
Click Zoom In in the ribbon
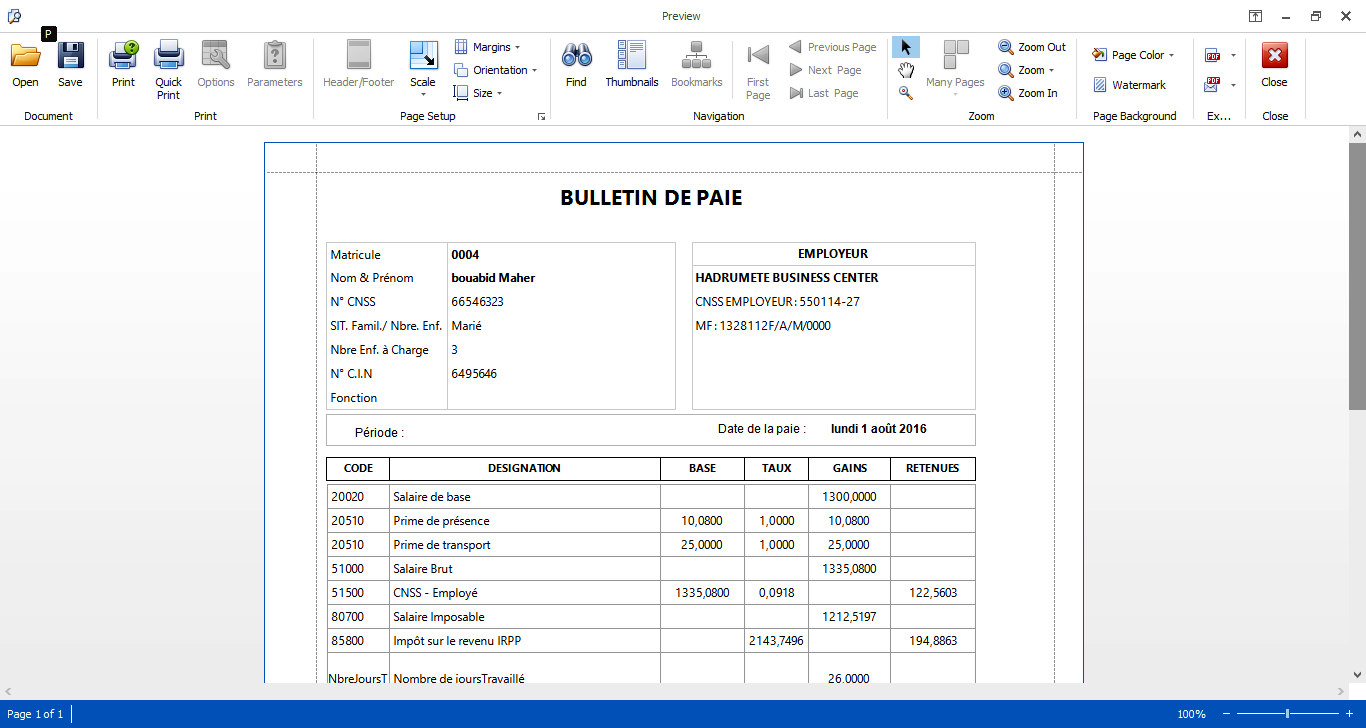[x=1028, y=93]
